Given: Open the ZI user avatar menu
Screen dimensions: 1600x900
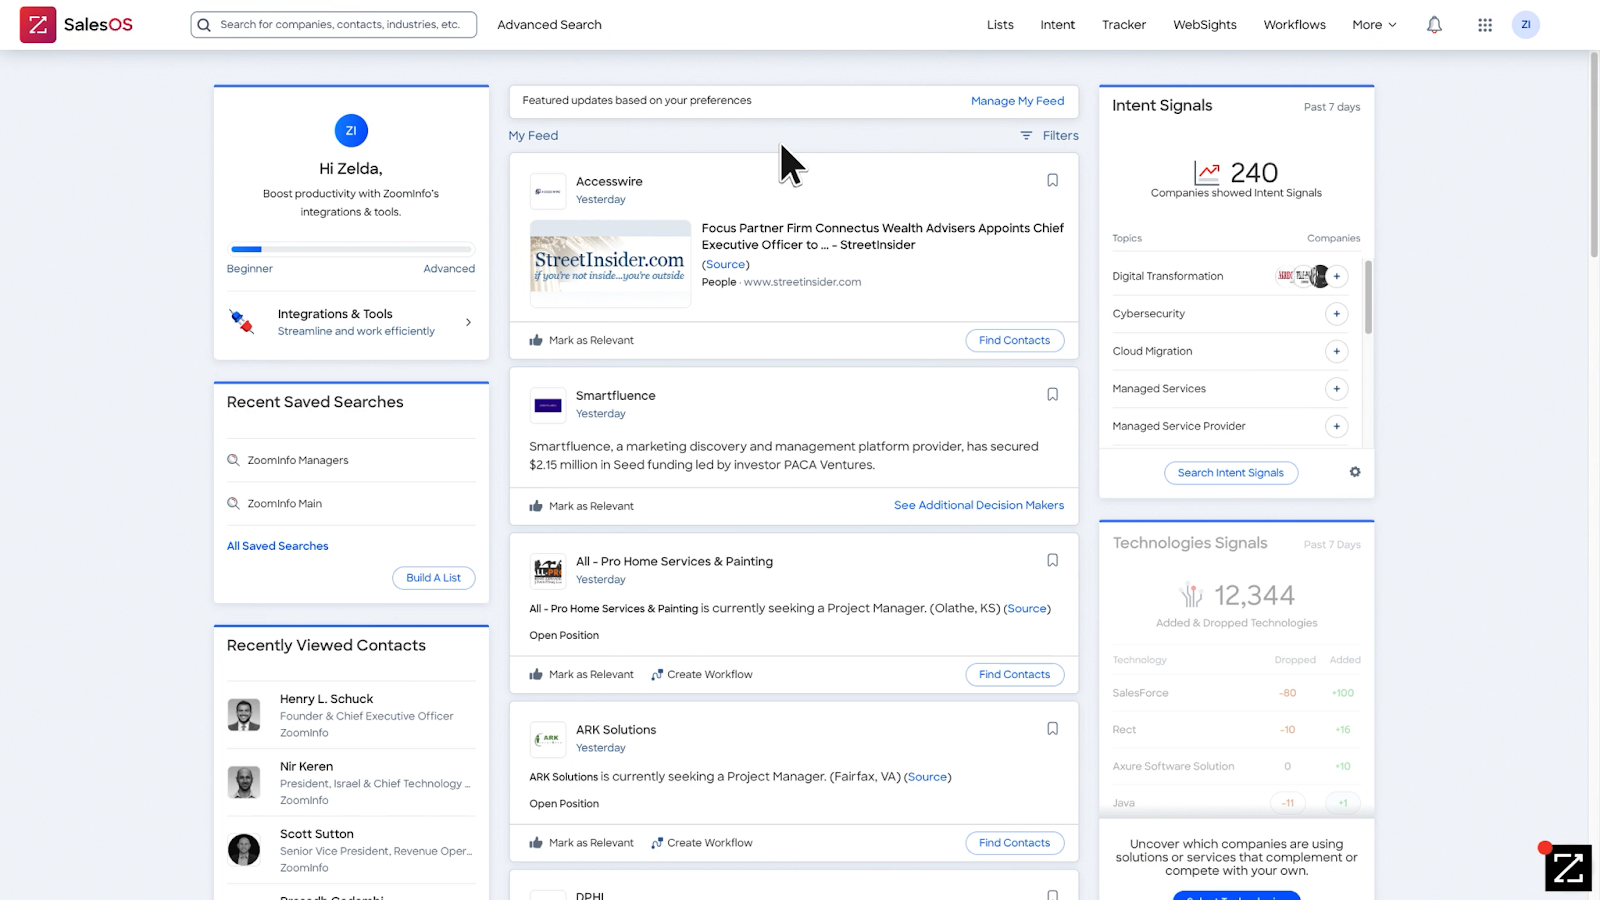Looking at the screenshot, I should coord(1525,25).
